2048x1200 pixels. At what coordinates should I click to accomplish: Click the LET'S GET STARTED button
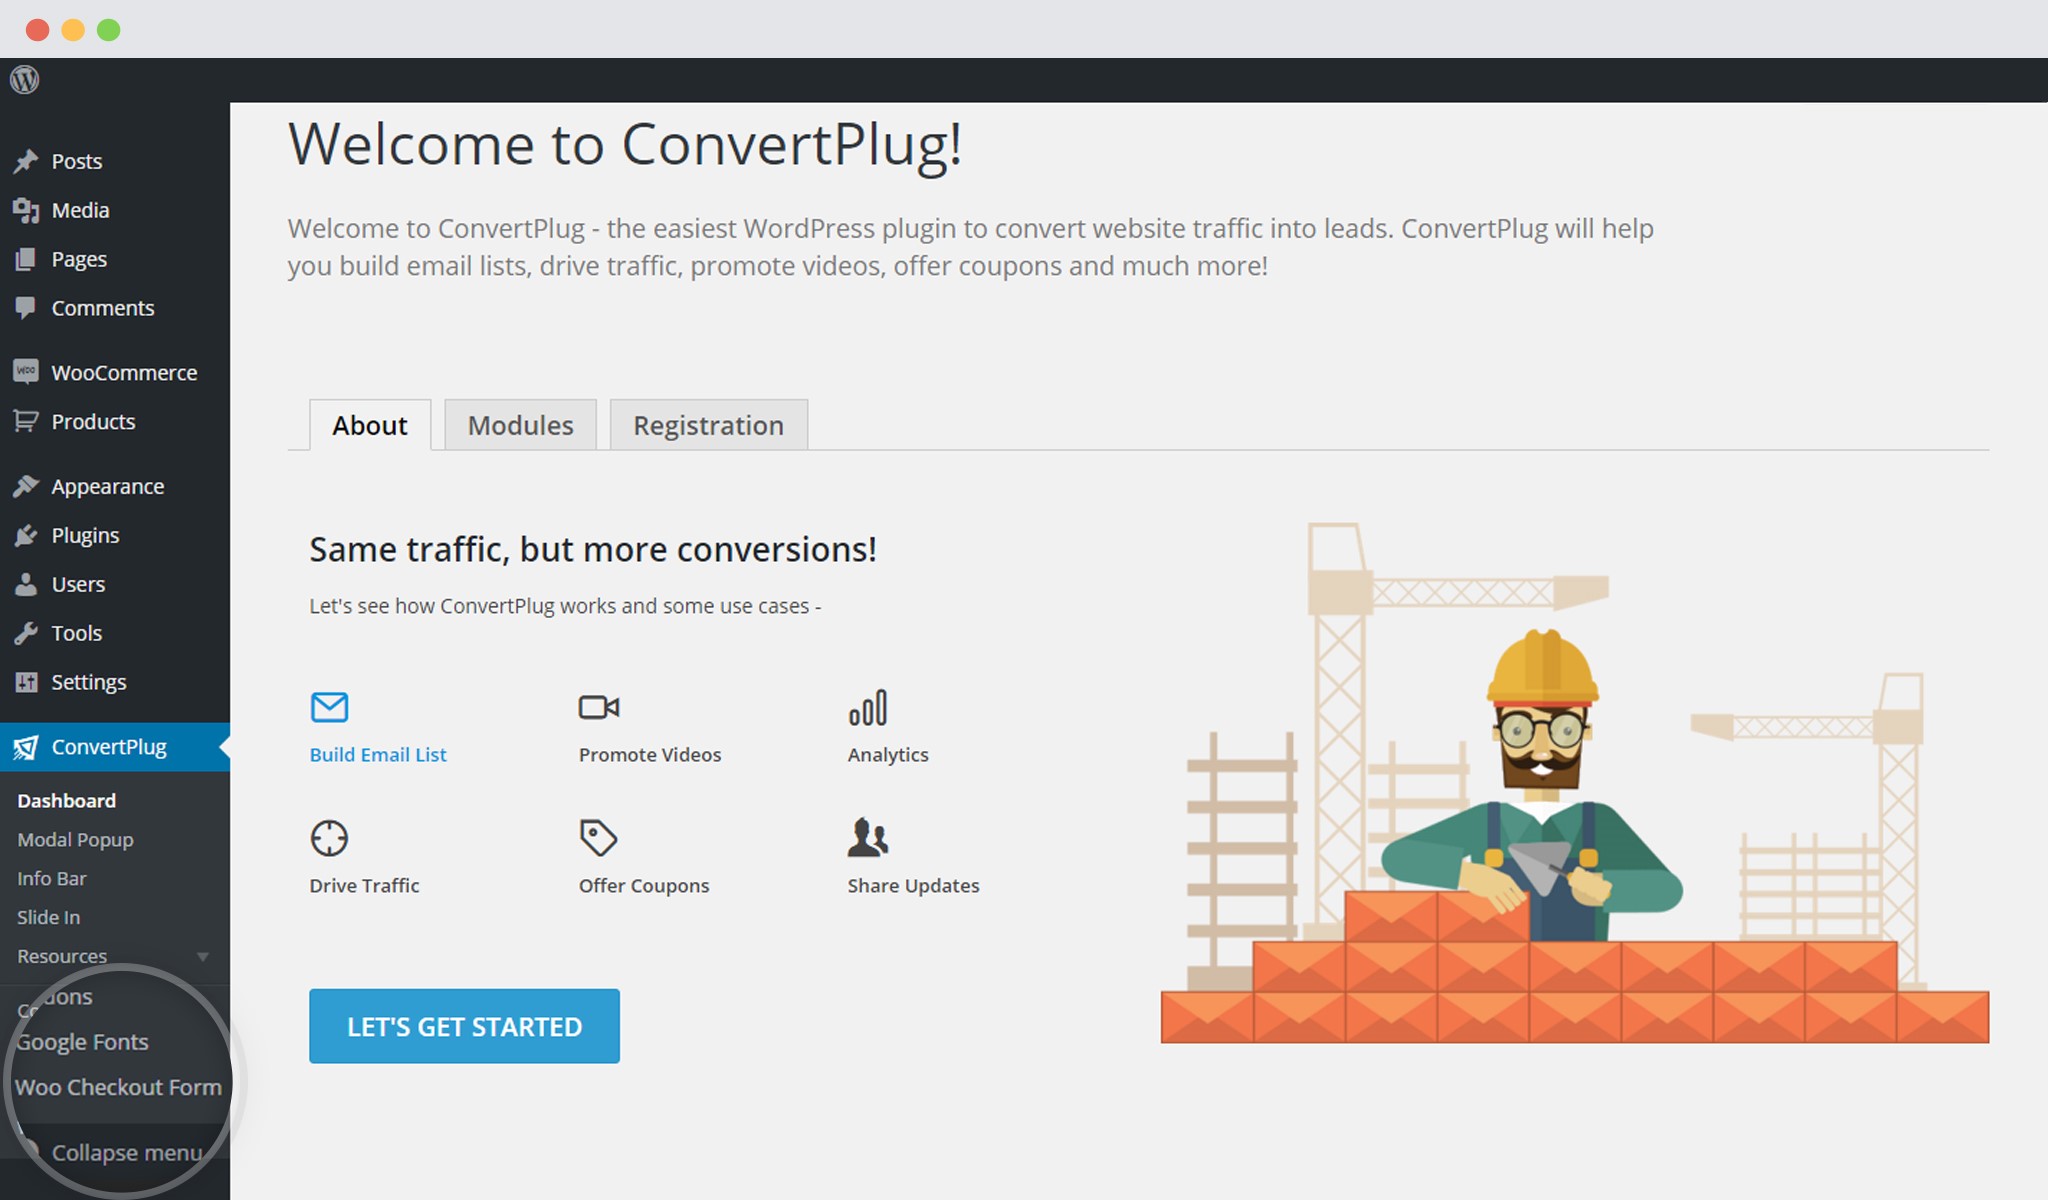coord(466,1026)
